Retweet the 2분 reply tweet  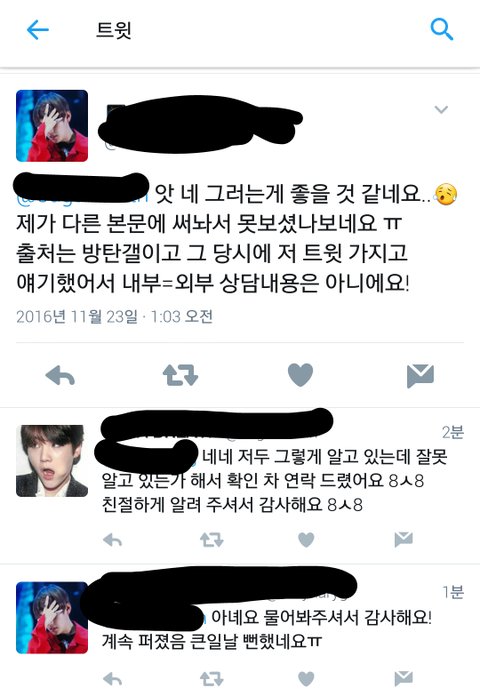[211, 540]
